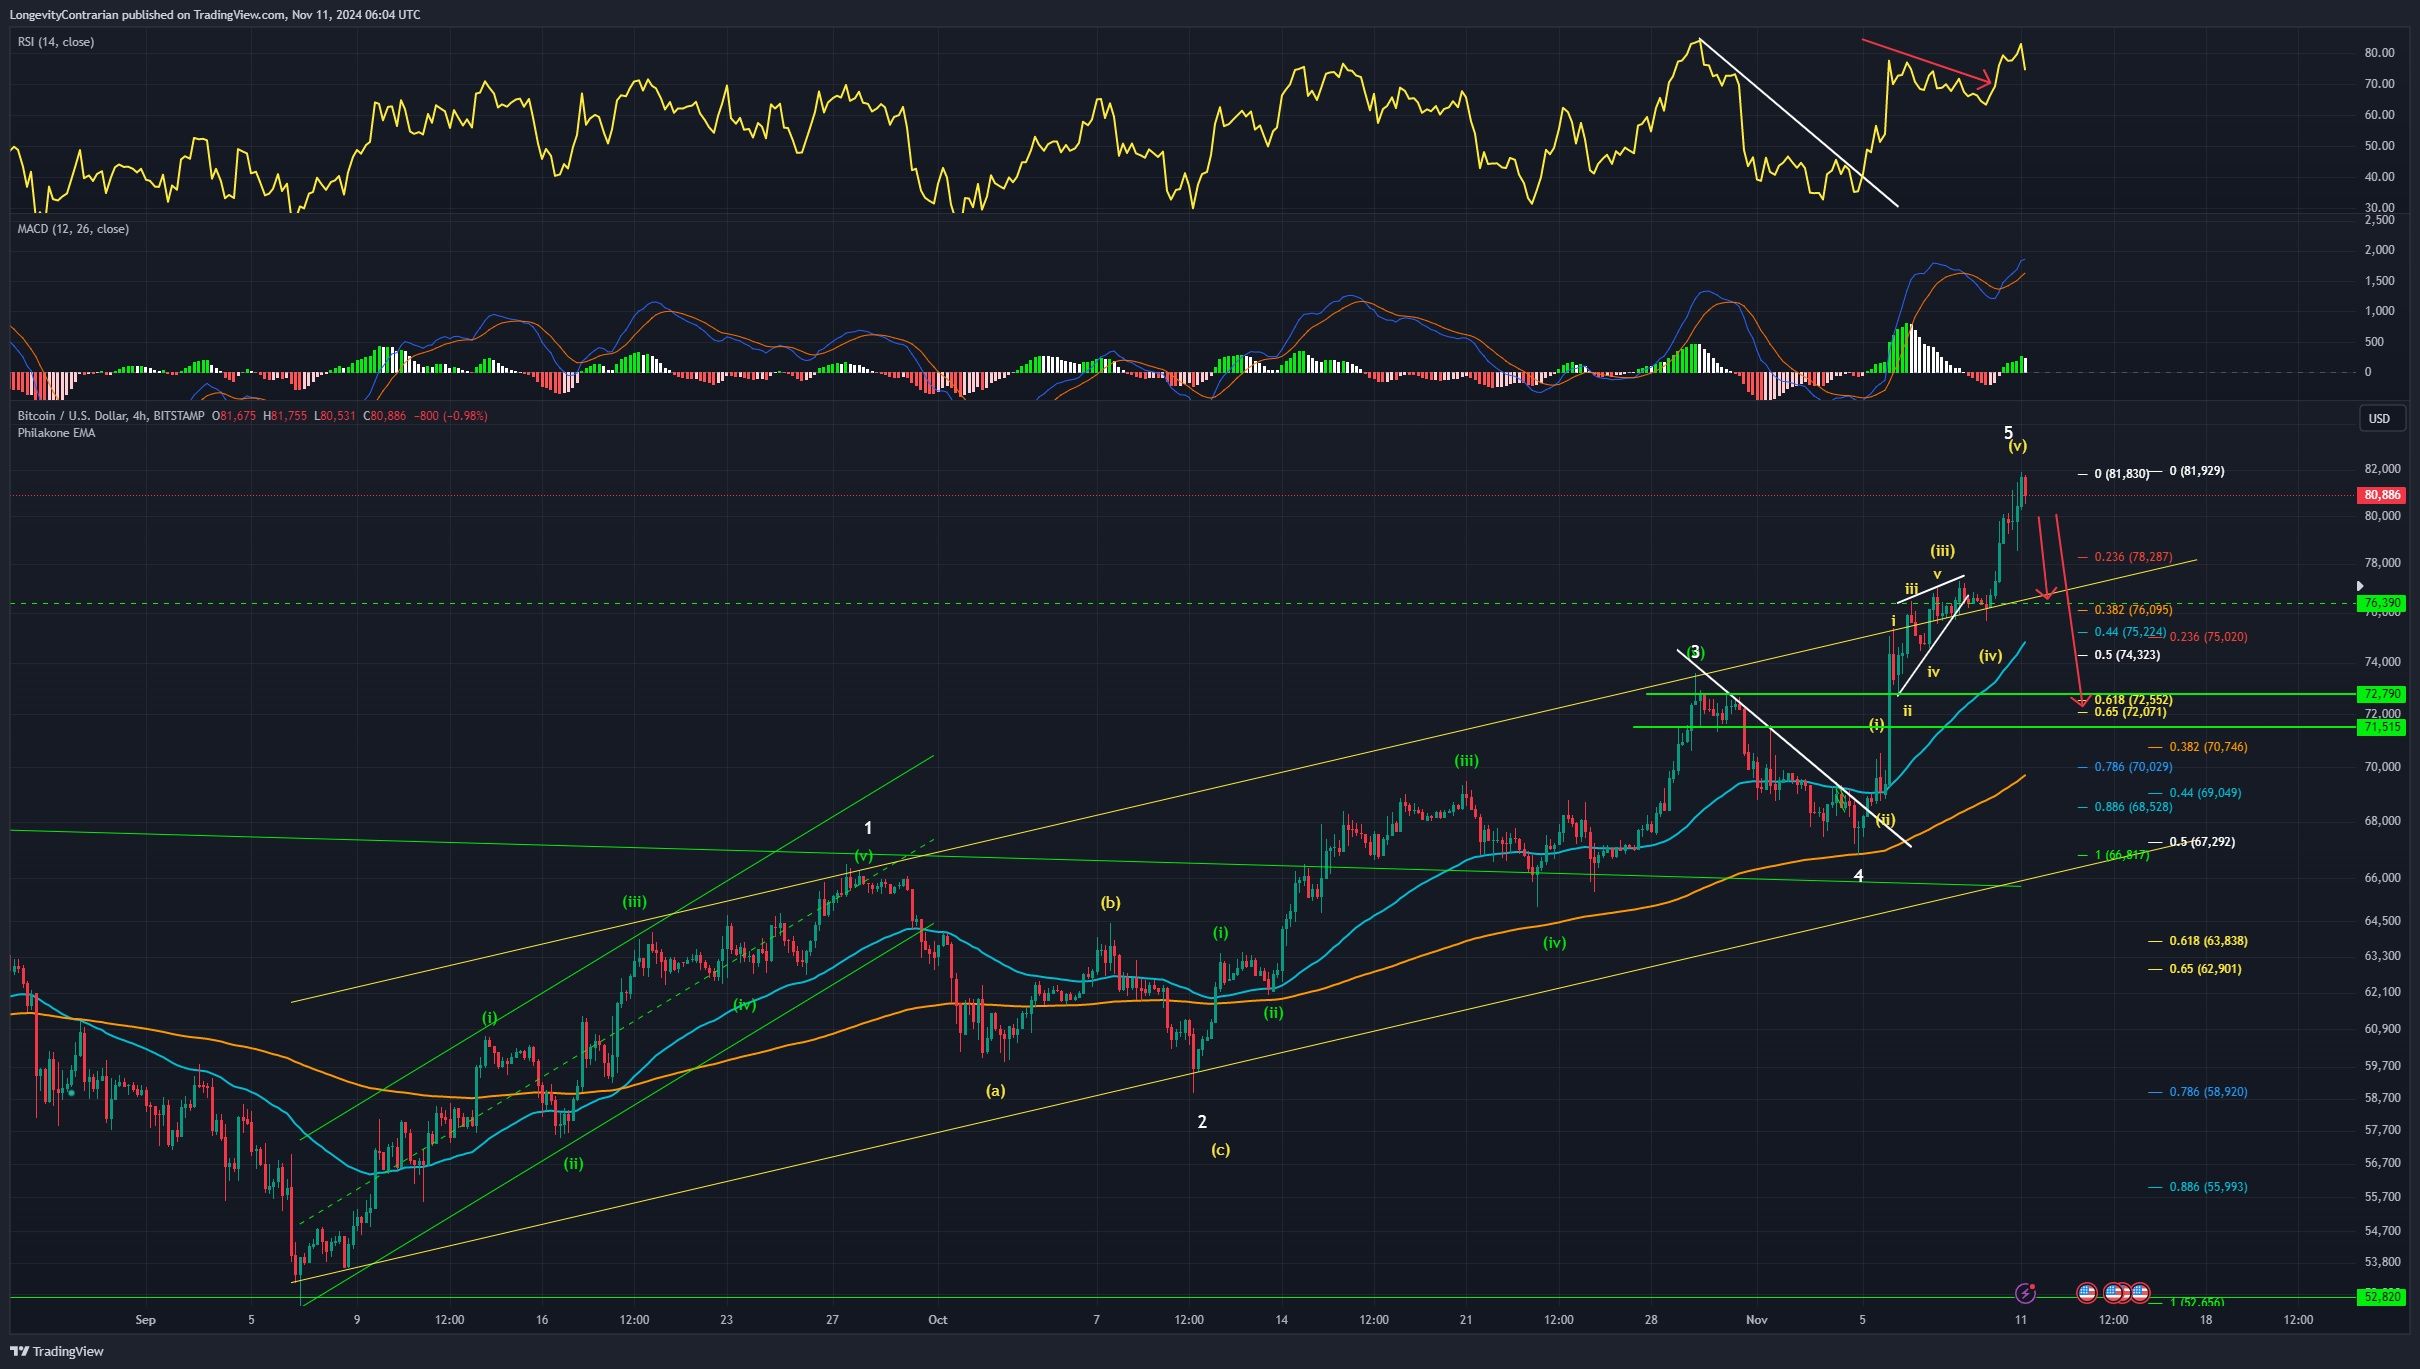Viewport: 2420px width, 1369px height.
Task: Click the green 52,820 price level label
Action: 2381,1297
